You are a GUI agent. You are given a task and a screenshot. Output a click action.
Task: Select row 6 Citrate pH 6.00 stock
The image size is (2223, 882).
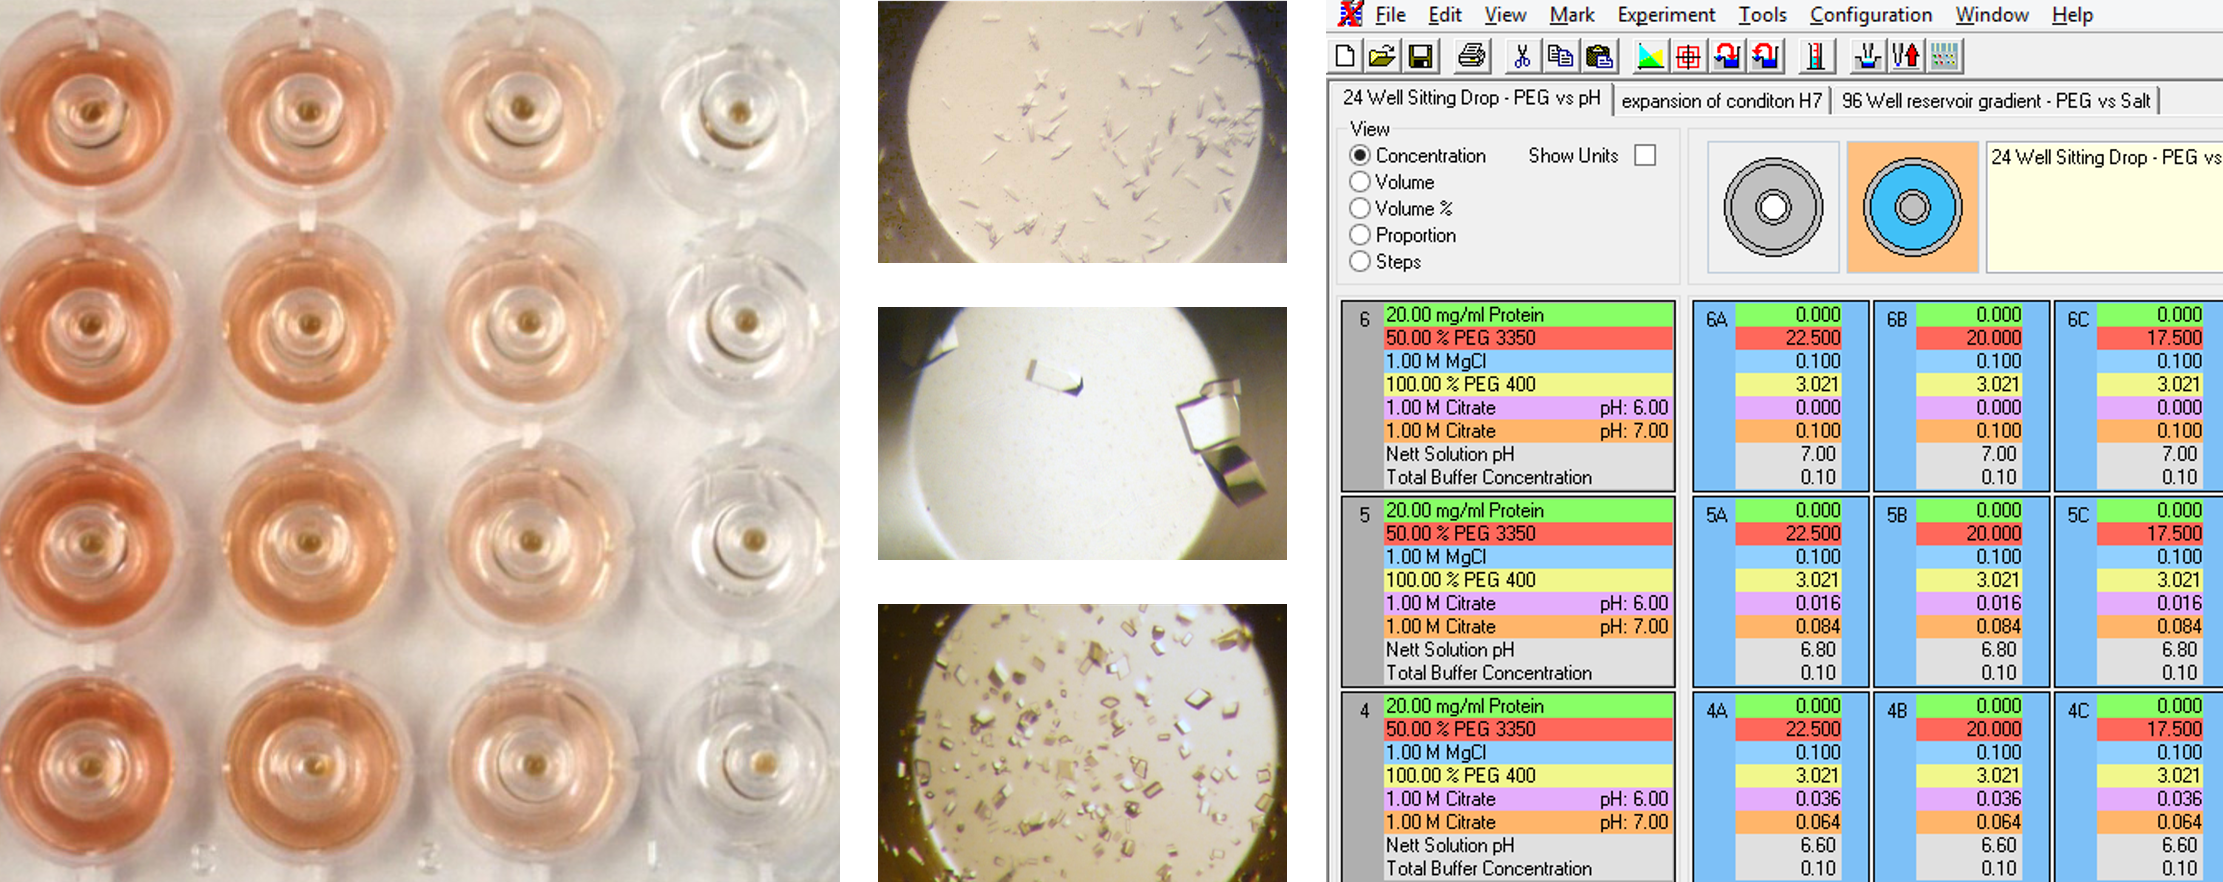[x=1528, y=408]
